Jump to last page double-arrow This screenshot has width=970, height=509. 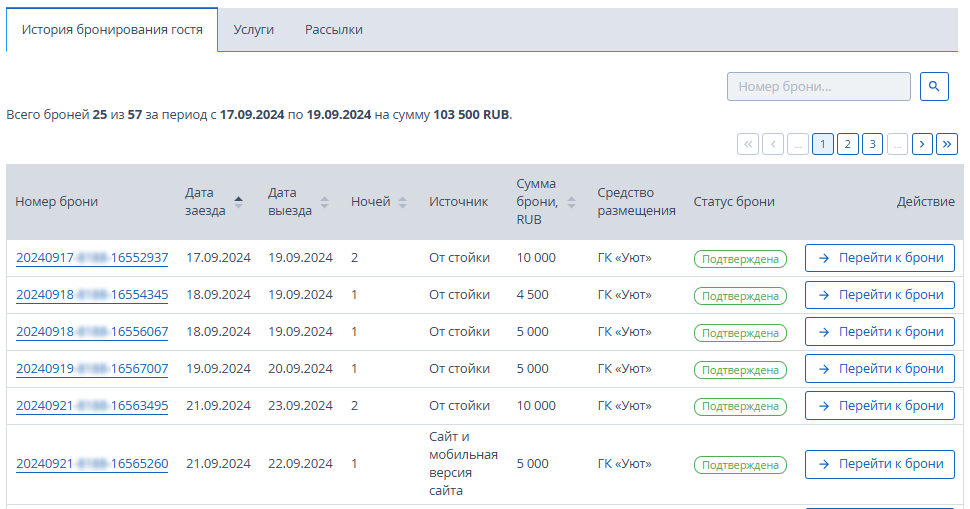click(x=946, y=144)
